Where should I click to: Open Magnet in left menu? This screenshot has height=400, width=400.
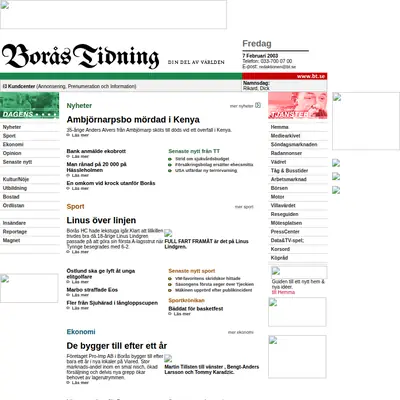click(x=11, y=240)
